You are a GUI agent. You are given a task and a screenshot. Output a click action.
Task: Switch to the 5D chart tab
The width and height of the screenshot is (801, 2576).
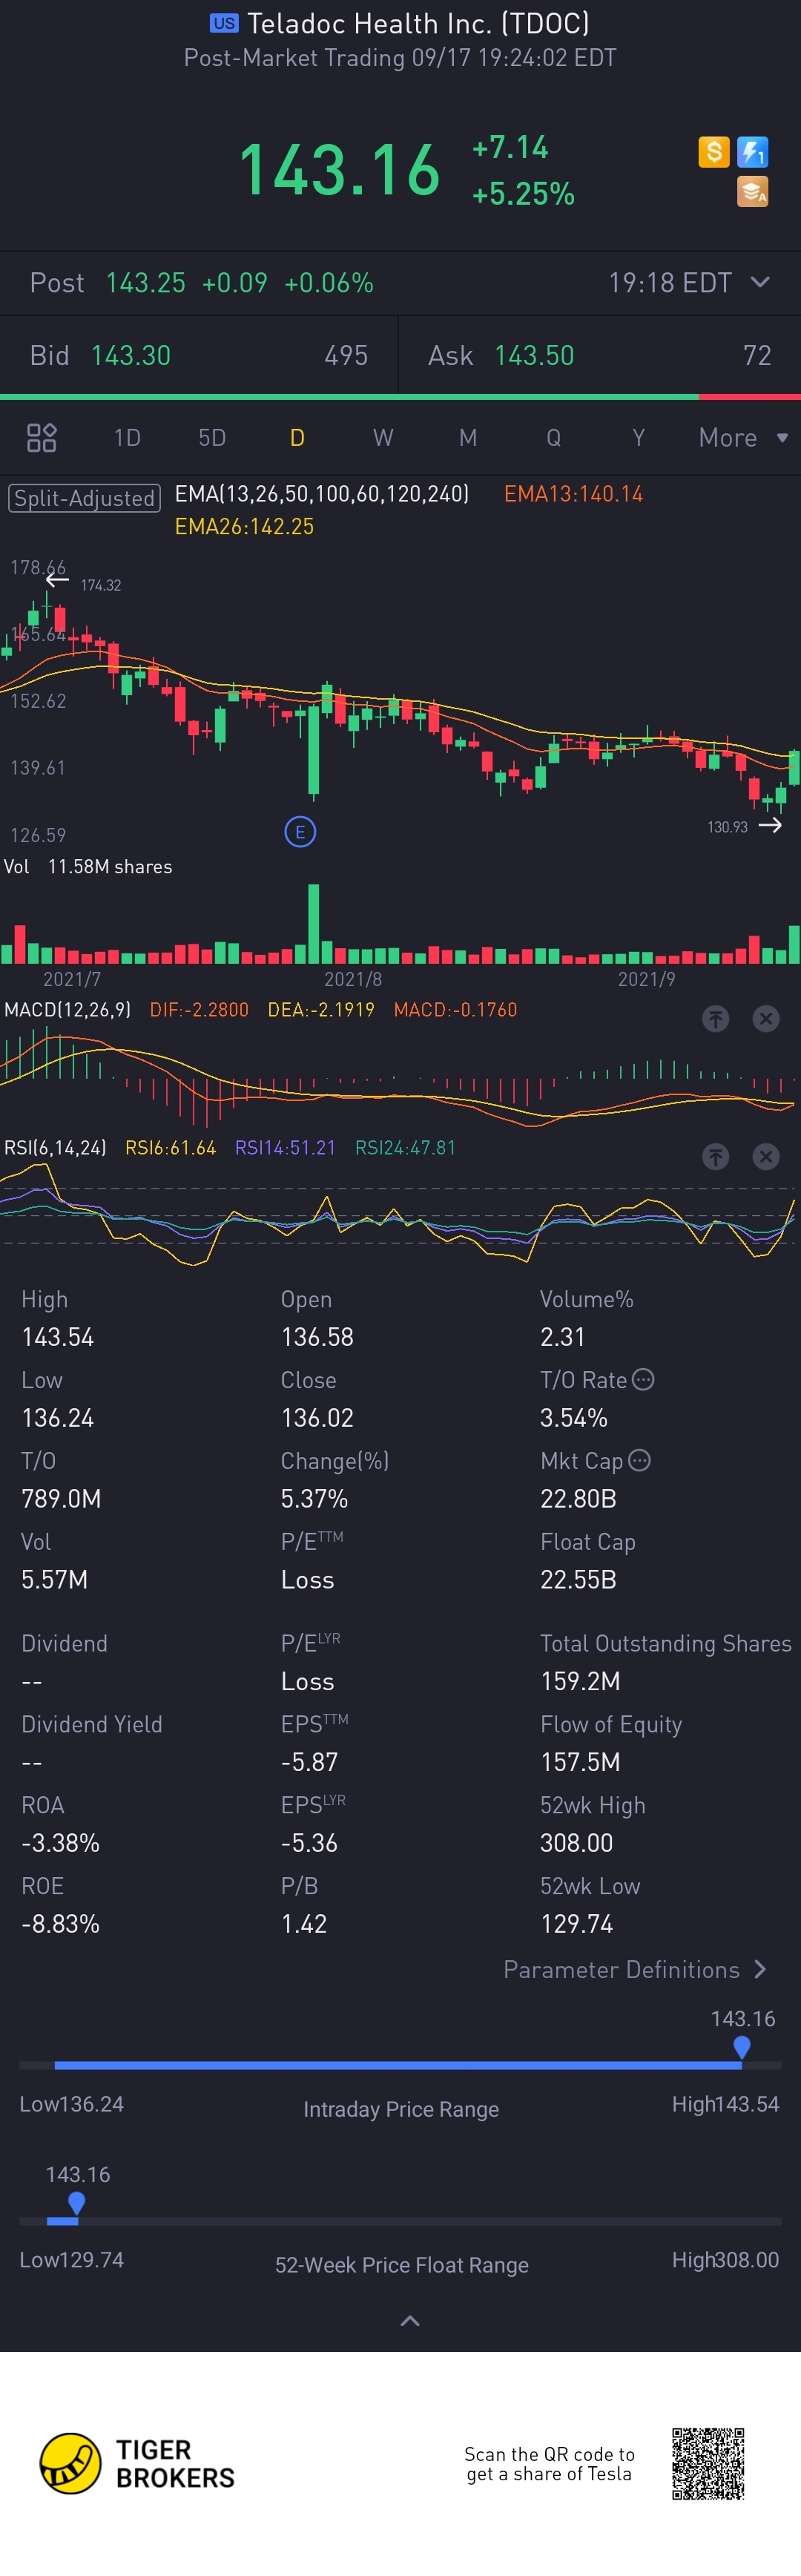pyautogui.click(x=212, y=437)
